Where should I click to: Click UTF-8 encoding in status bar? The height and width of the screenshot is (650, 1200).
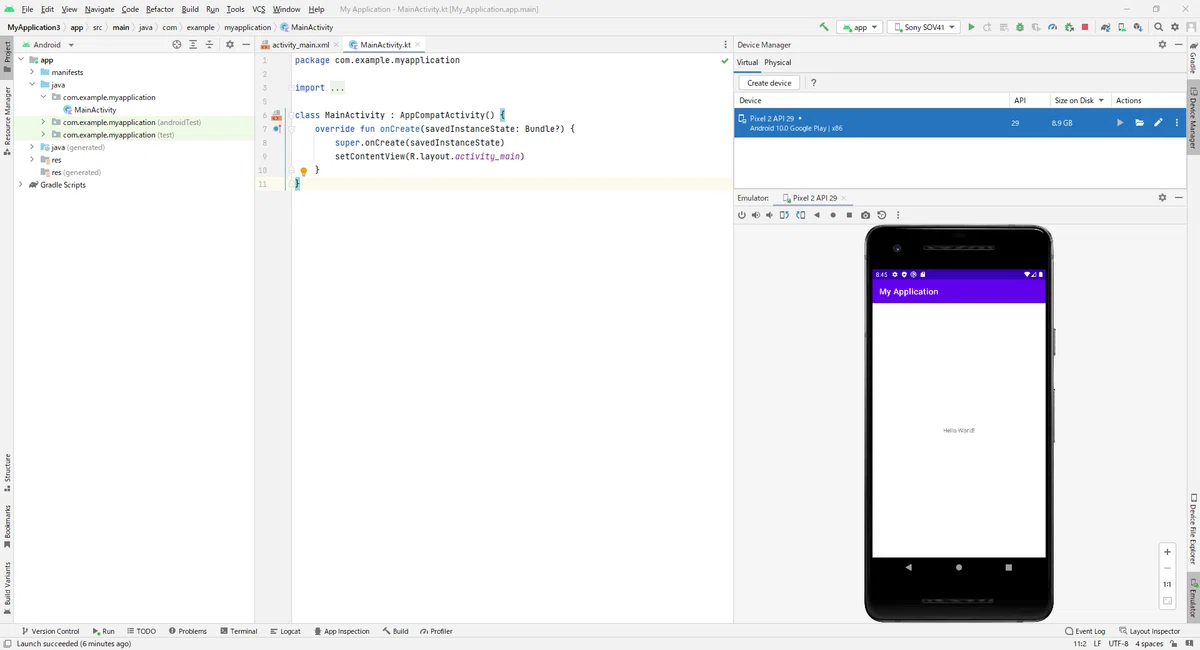[x=1118, y=643]
